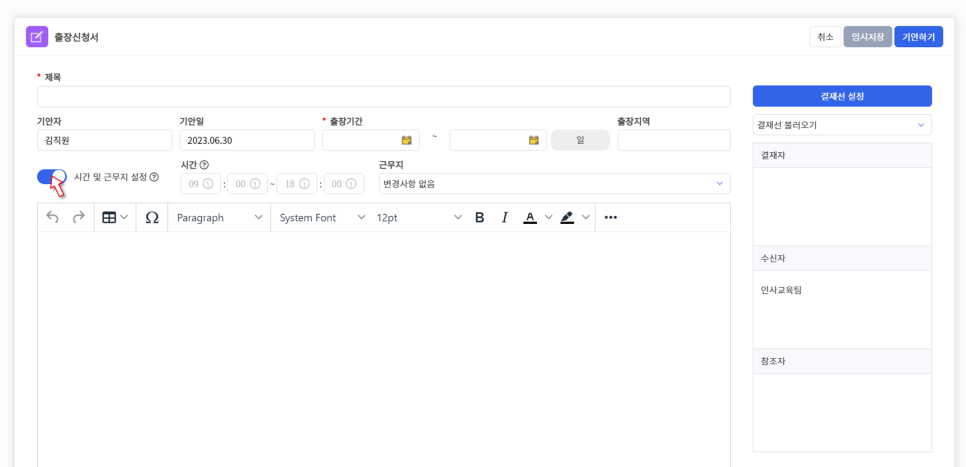
Task: Open the 근무지 dropdown showing 변경사항 없음
Action: [x=554, y=184]
